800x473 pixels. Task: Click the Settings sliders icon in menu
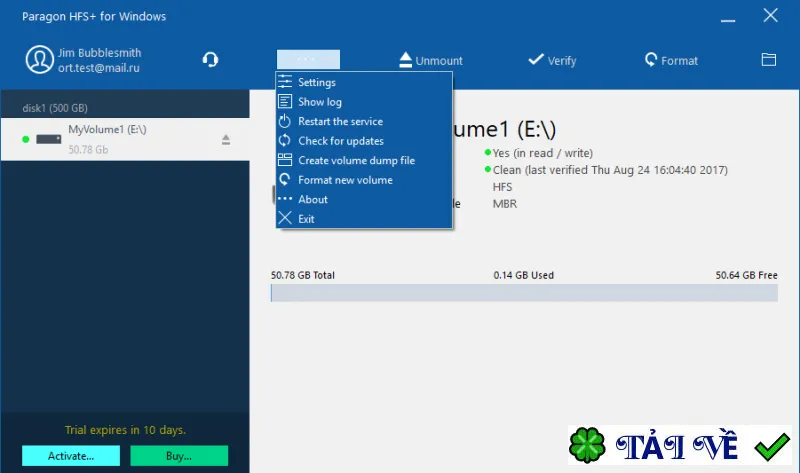pos(285,82)
